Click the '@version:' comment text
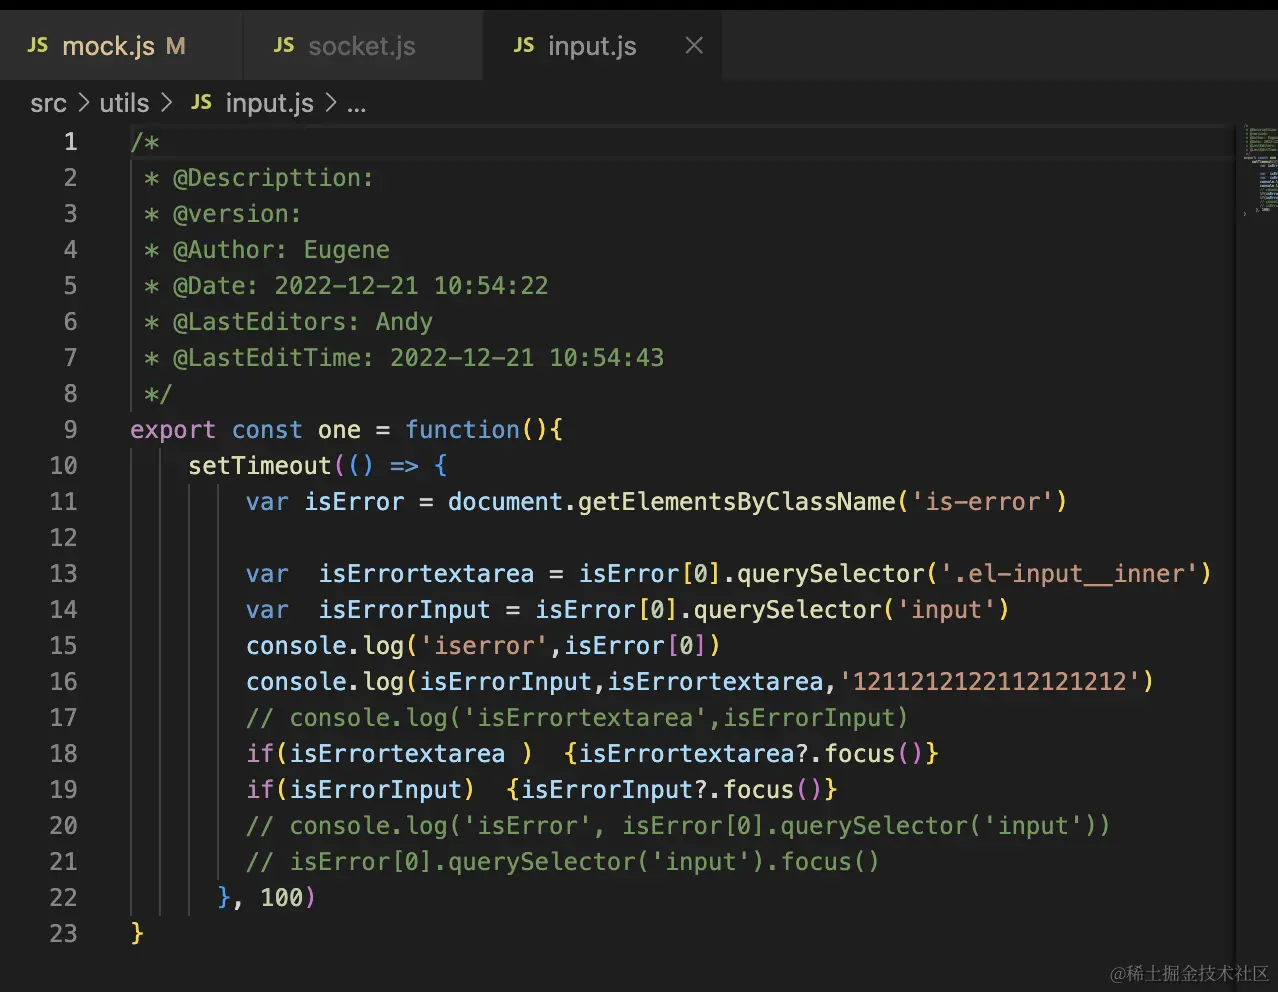The image size is (1278, 992). coord(237,214)
